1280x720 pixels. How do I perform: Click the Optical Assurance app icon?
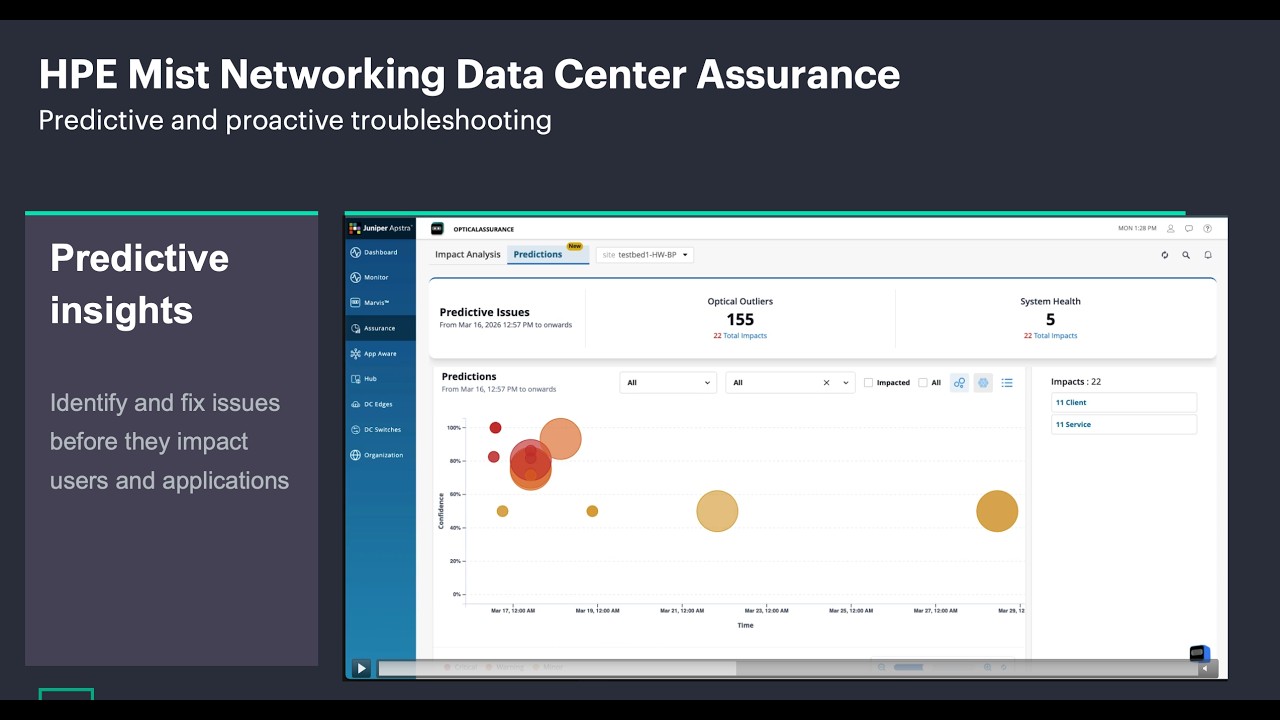point(437,229)
